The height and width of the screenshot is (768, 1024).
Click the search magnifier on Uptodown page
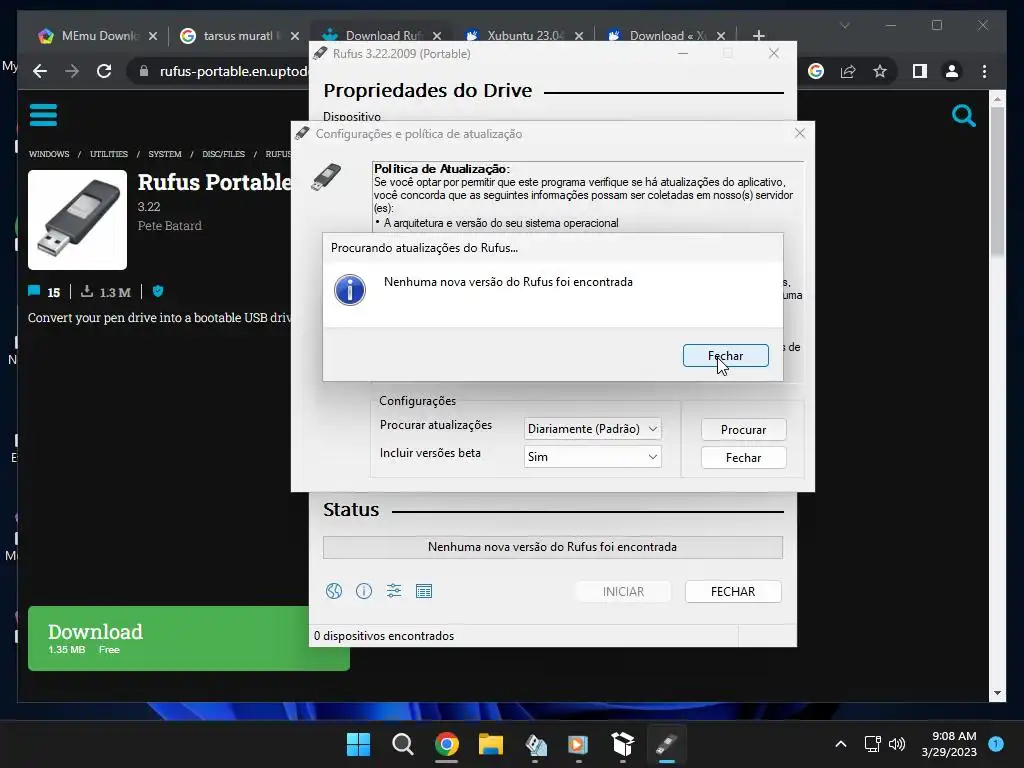point(963,116)
